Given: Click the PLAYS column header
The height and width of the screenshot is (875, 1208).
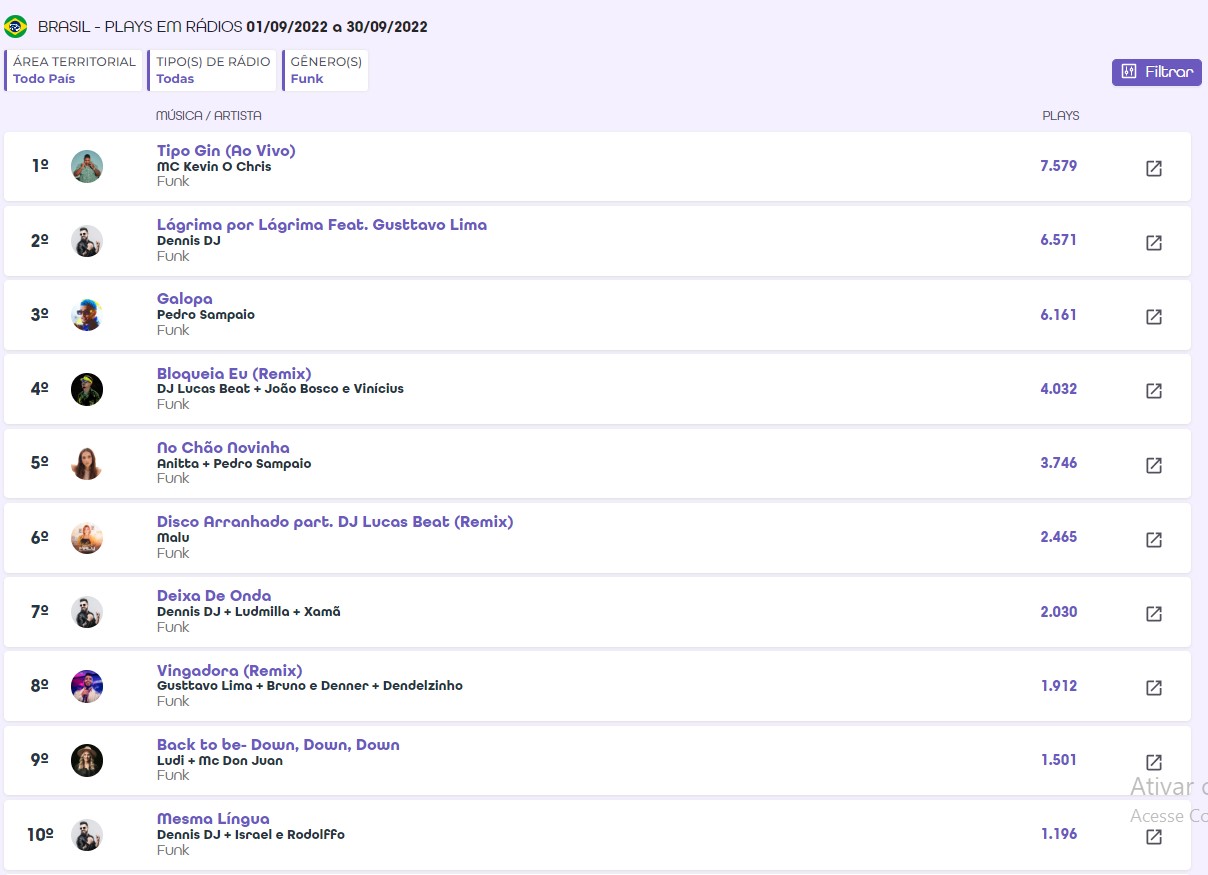Looking at the screenshot, I should [x=1061, y=116].
